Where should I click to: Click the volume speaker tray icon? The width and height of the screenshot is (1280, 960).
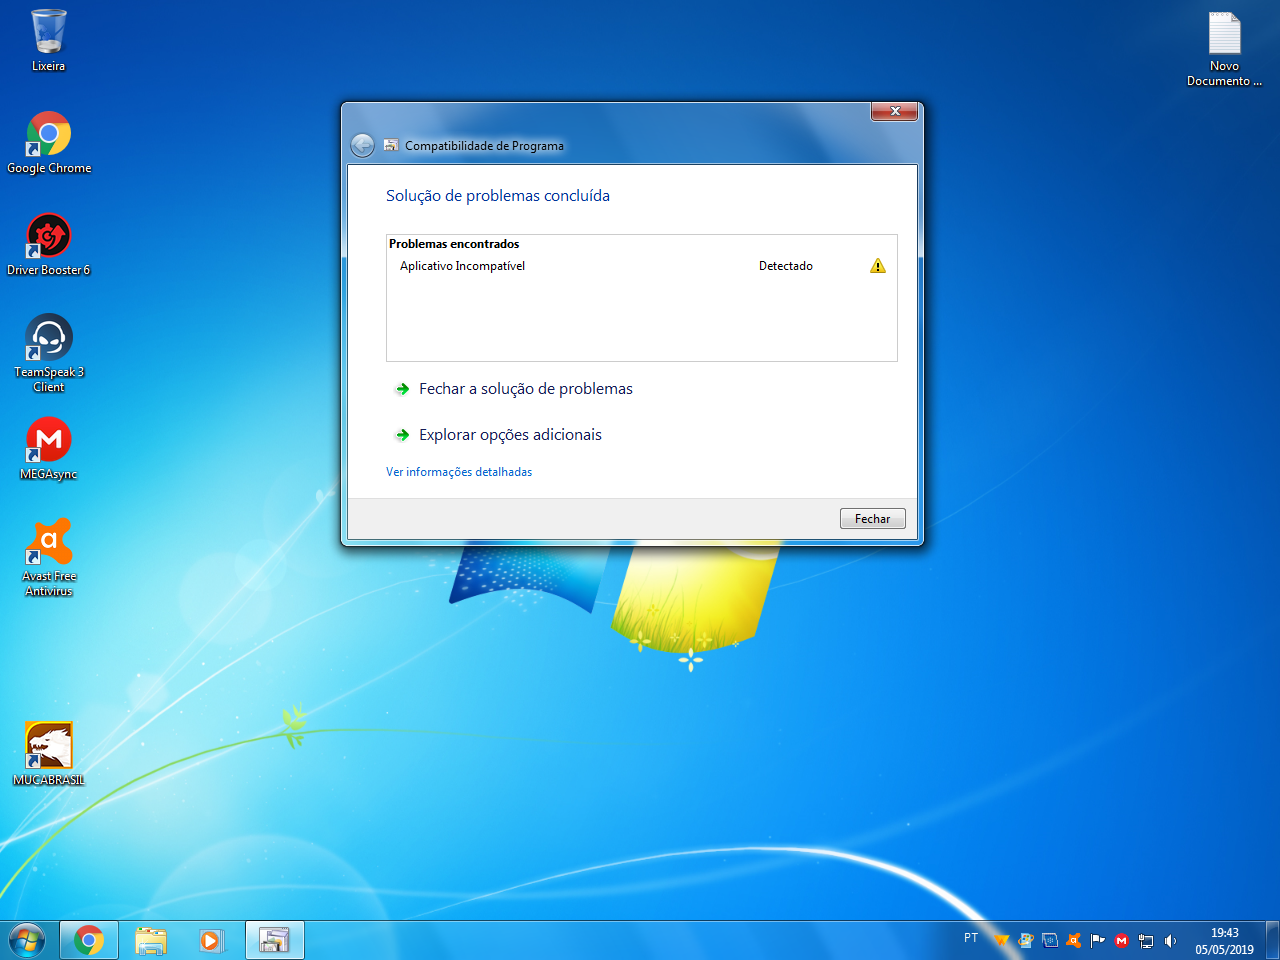coord(1170,940)
